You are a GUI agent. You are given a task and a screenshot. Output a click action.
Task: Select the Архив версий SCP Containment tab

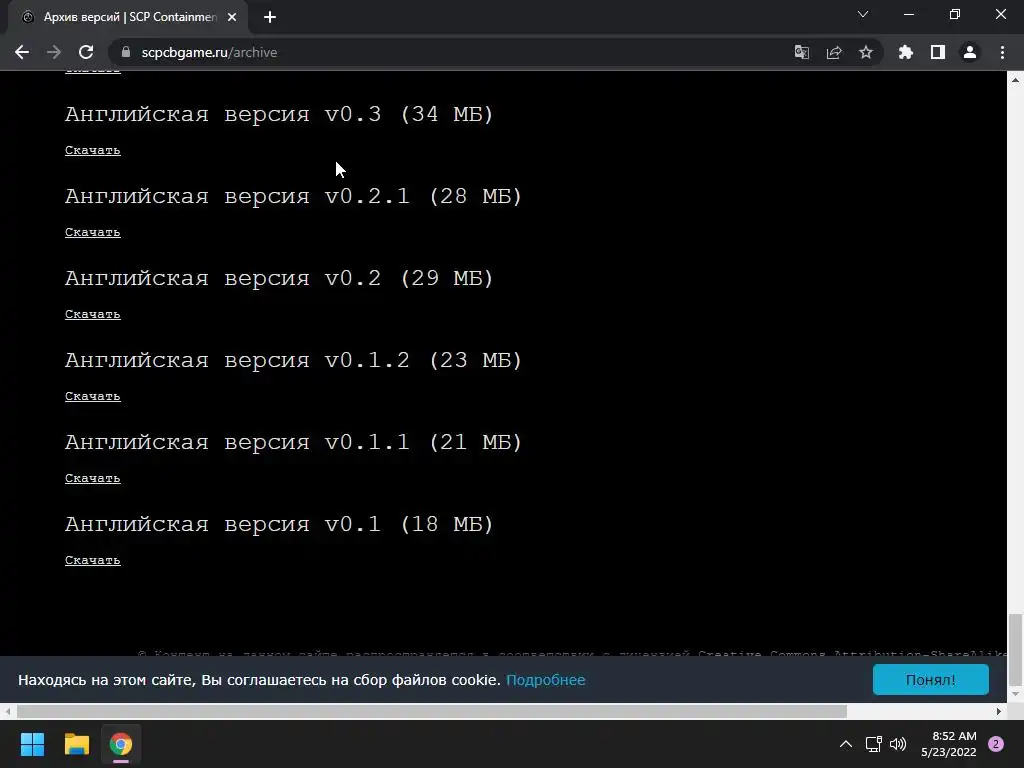point(128,17)
